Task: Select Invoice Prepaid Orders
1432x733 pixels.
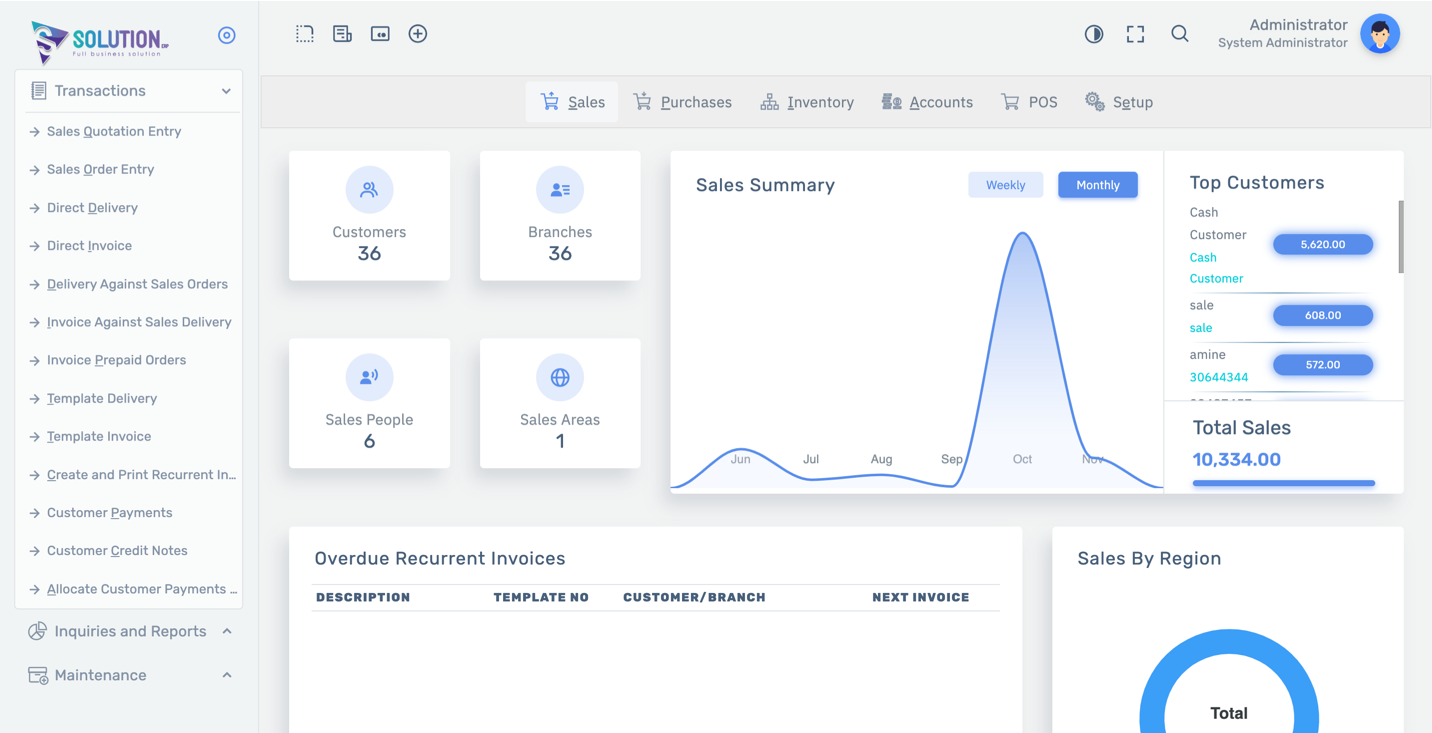Action: [x=116, y=360]
